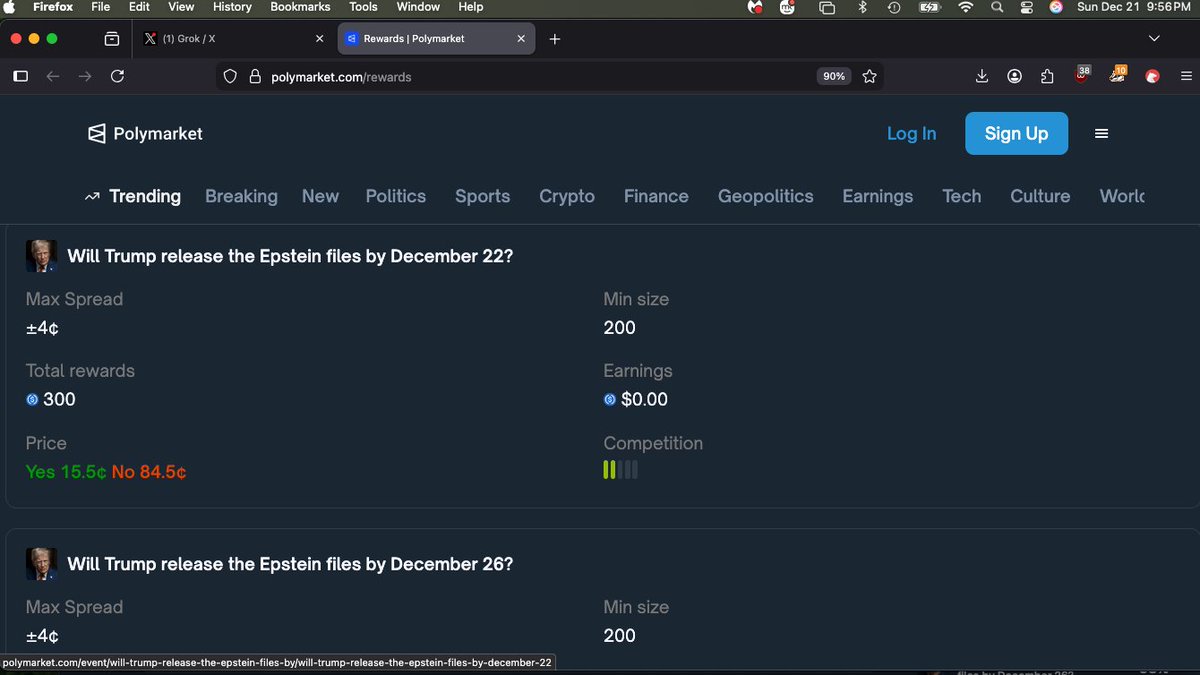The image size is (1200, 675).
Task: Close the Grok / X tab
Action: tap(319, 39)
